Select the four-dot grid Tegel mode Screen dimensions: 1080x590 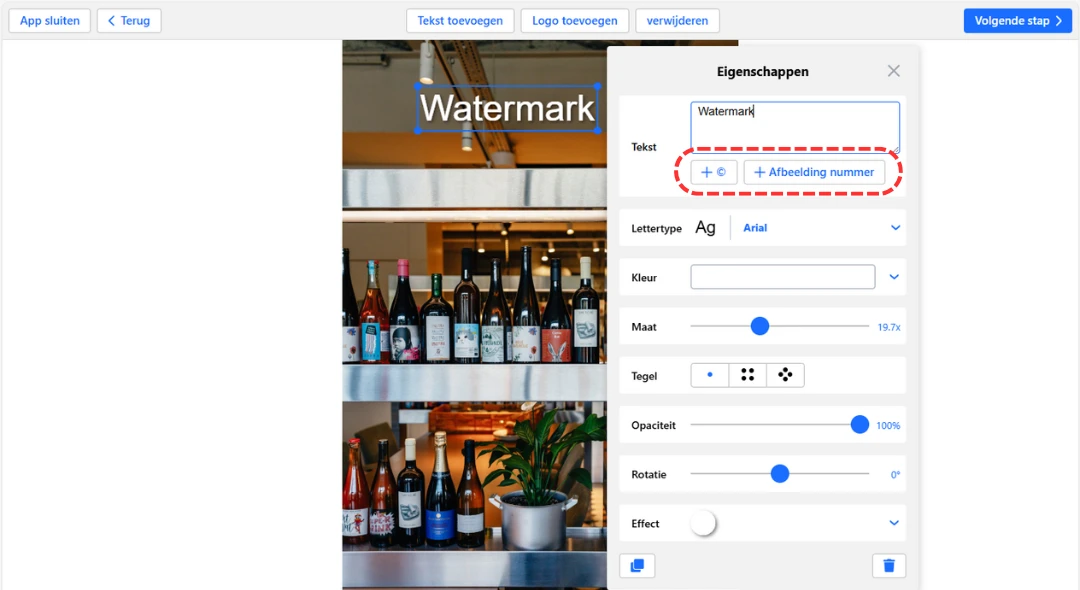747,374
